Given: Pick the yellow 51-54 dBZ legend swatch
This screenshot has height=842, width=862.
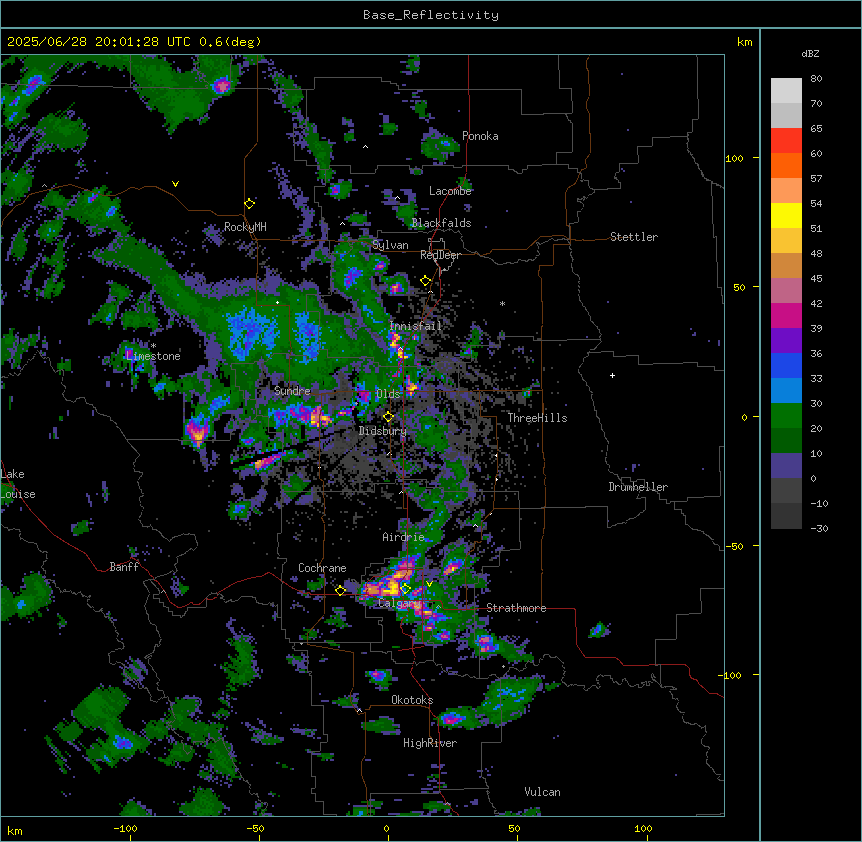Looking at the screenshot, I should click(786, 215).
